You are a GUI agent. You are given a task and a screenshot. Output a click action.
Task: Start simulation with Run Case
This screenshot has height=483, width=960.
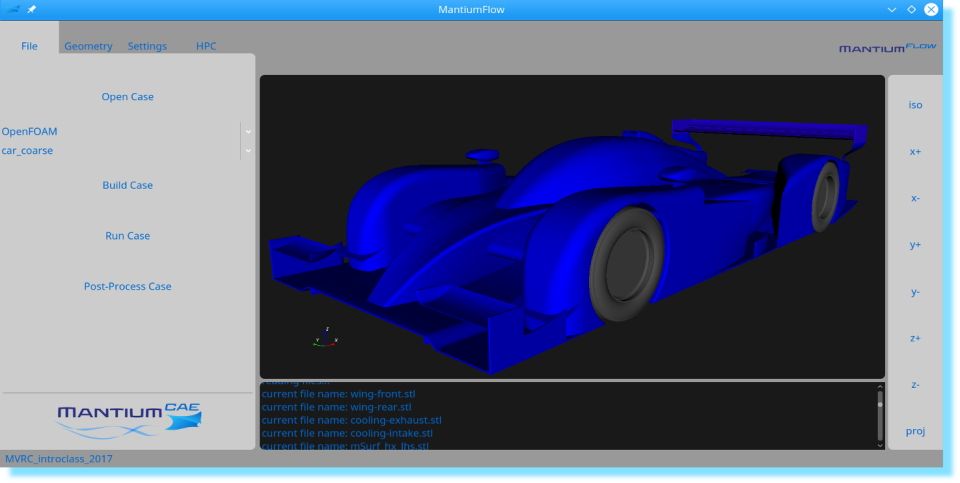(127, 236)
